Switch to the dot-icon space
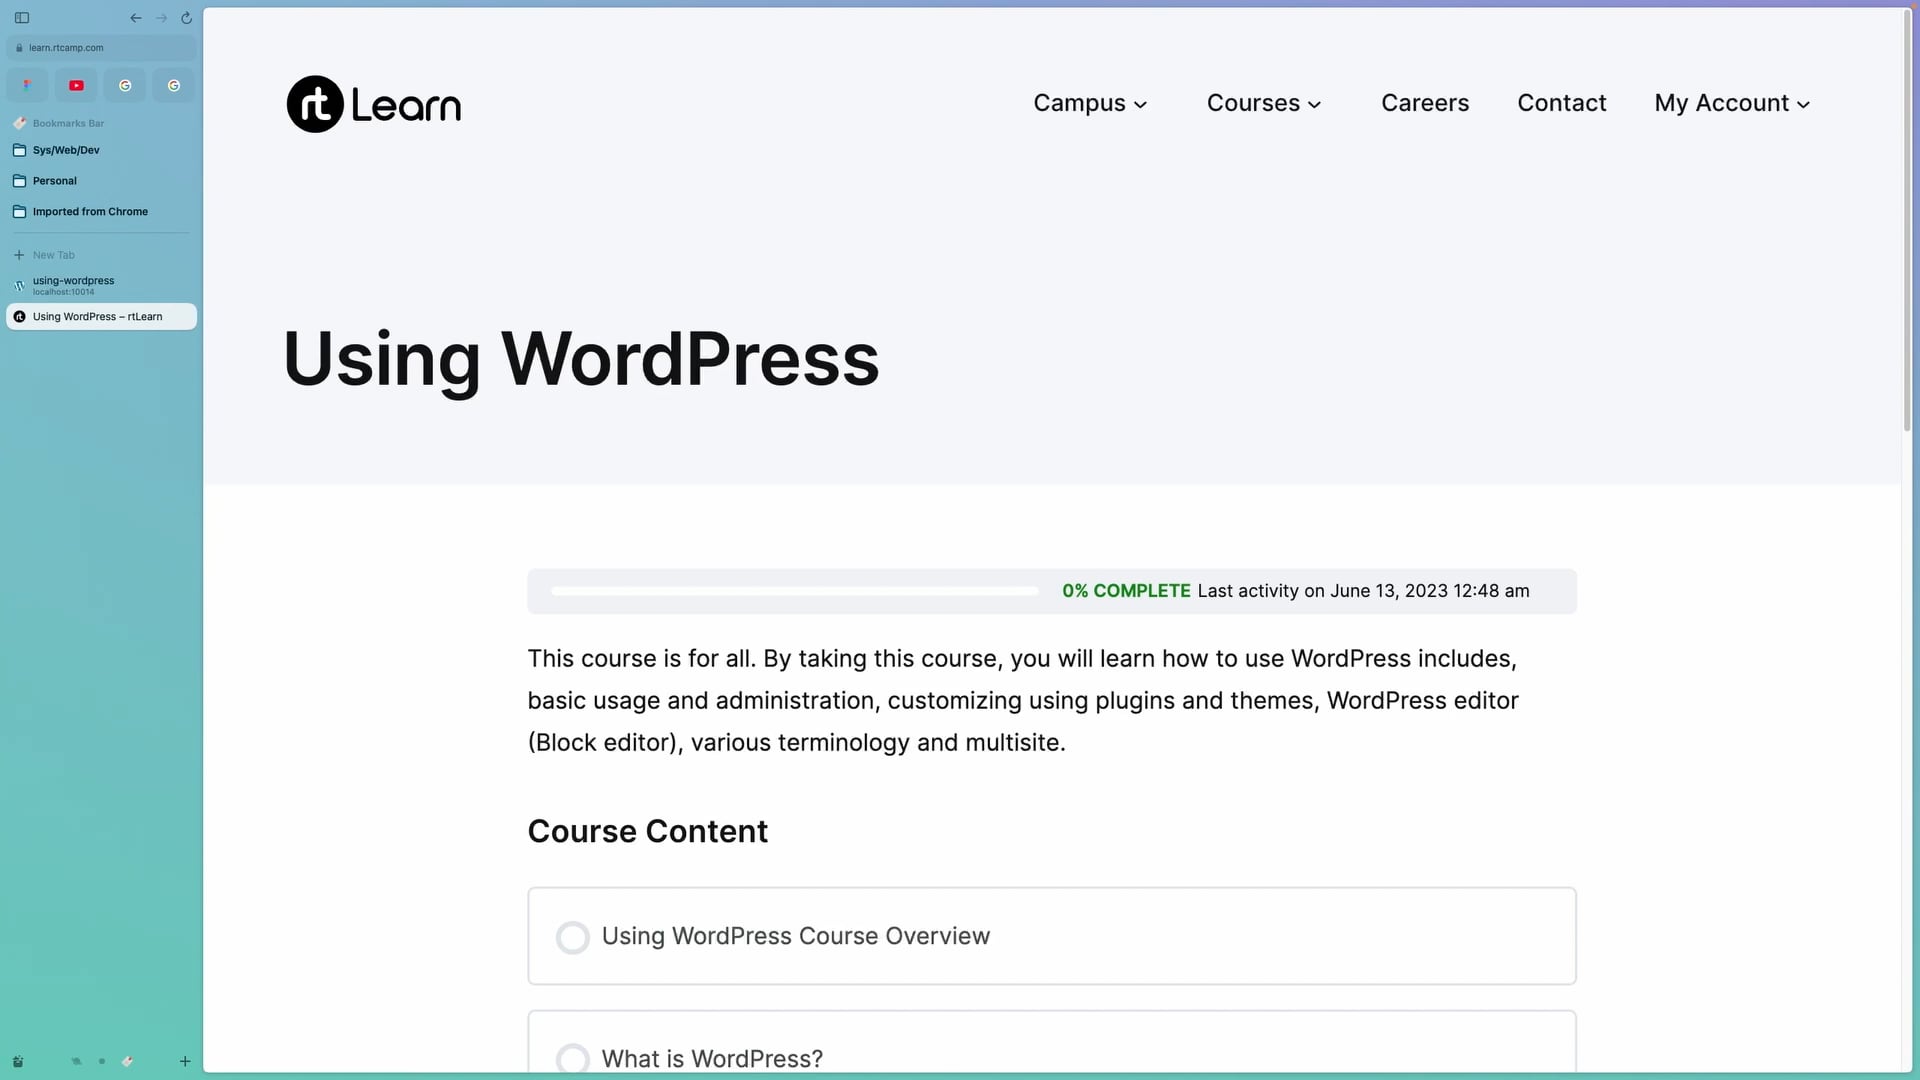Image resolution: width=1920 pixels, height=1080 pixels. 102,1062
